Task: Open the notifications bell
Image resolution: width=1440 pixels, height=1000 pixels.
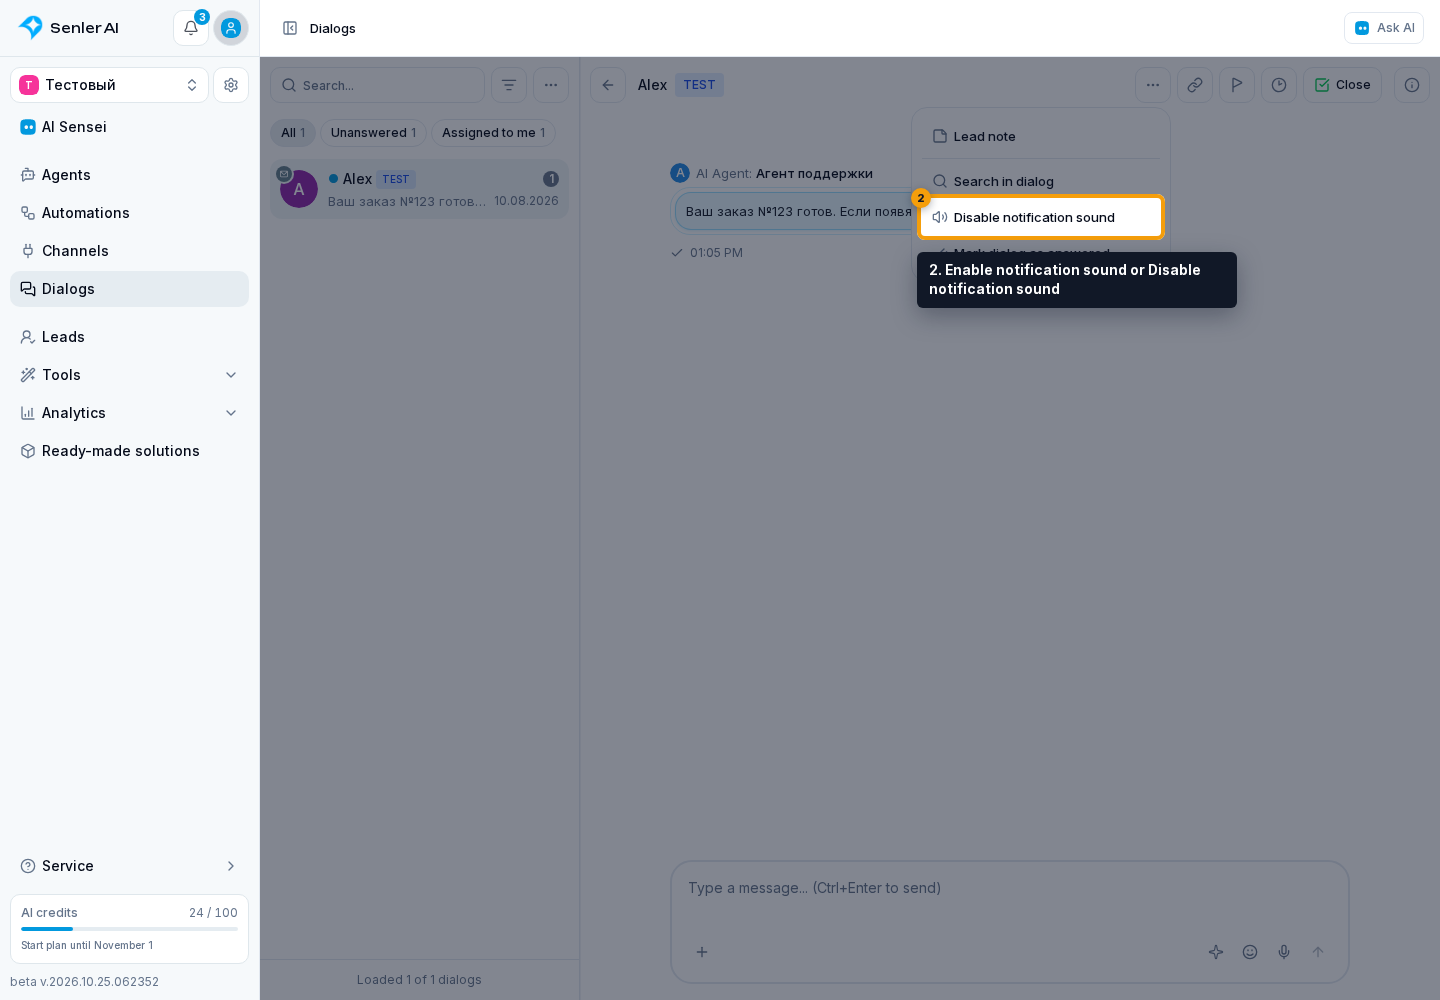Action: pos(191,28)
